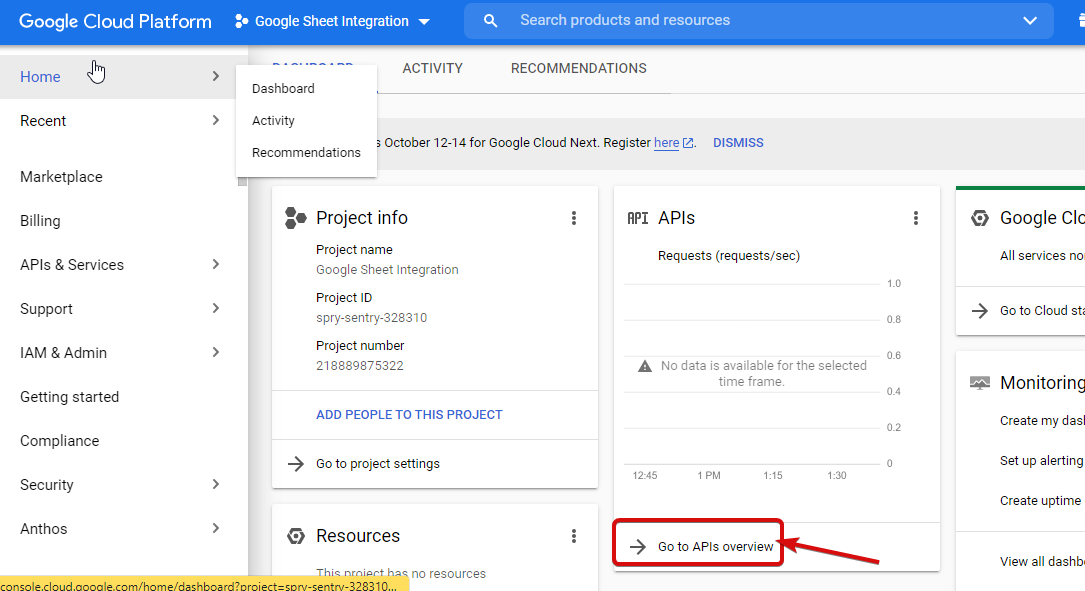Click project ID spry-sentry-328310
Image resolution: width=1085 pixels, height=591 pixels.
click(372, 318)
